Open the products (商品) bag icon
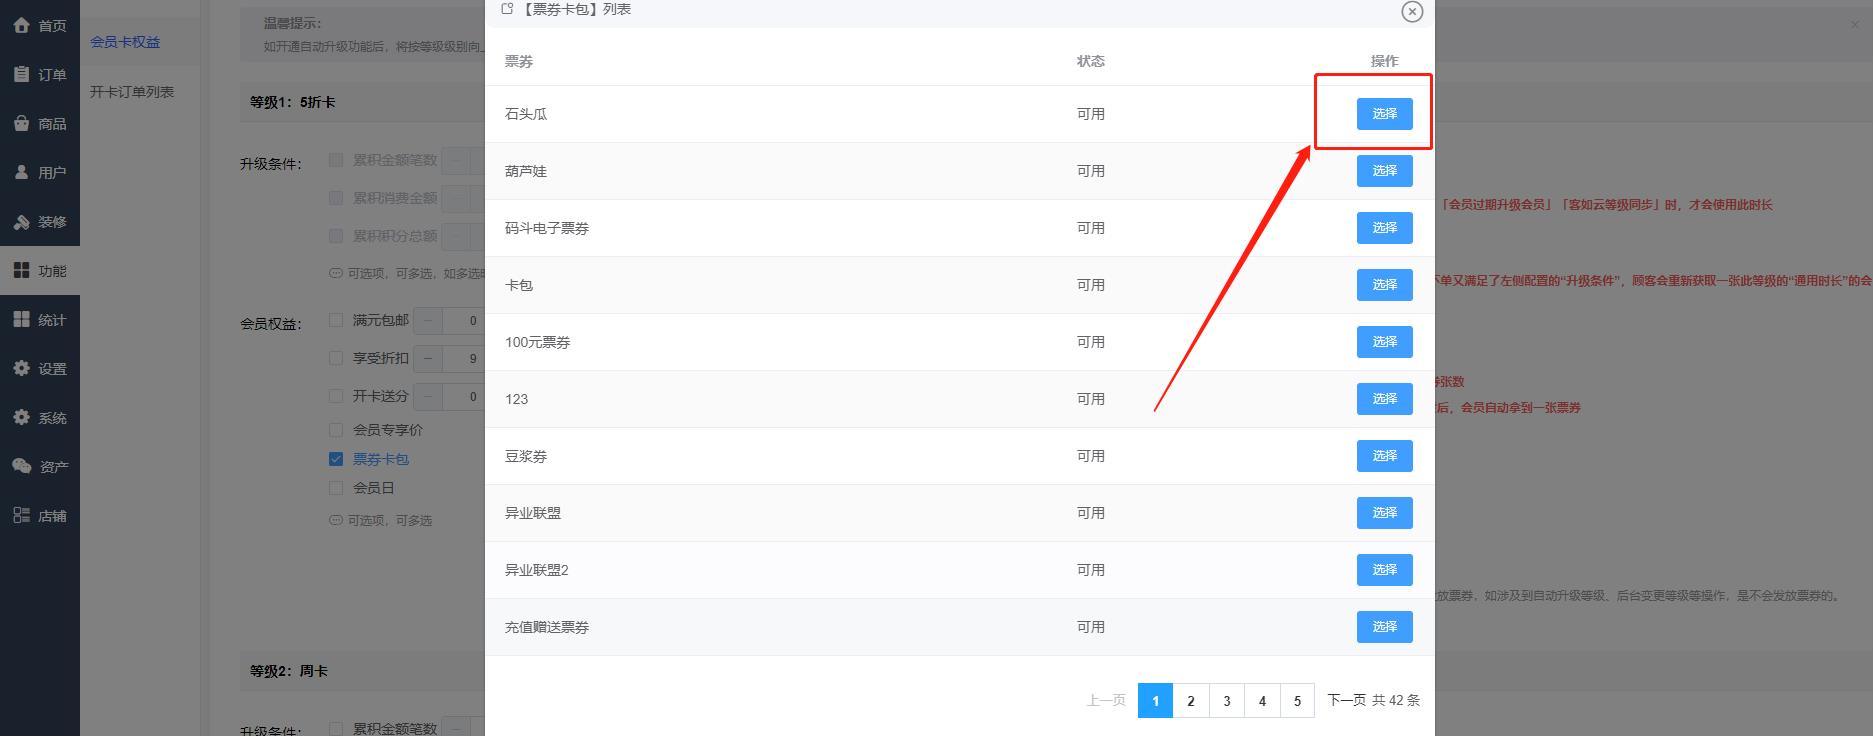This screenshot has height=736, width=1873. click(21, 123)
